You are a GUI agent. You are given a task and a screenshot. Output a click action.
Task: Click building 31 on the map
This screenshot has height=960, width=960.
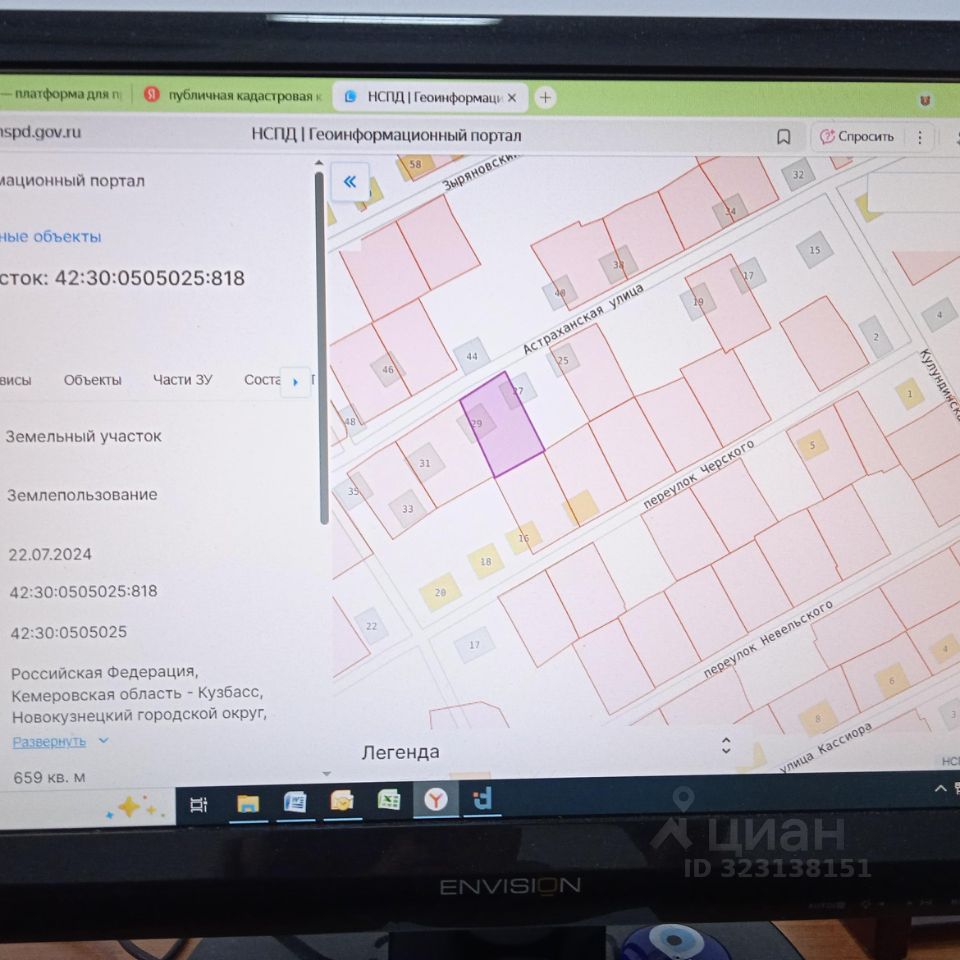coord(424,463)
